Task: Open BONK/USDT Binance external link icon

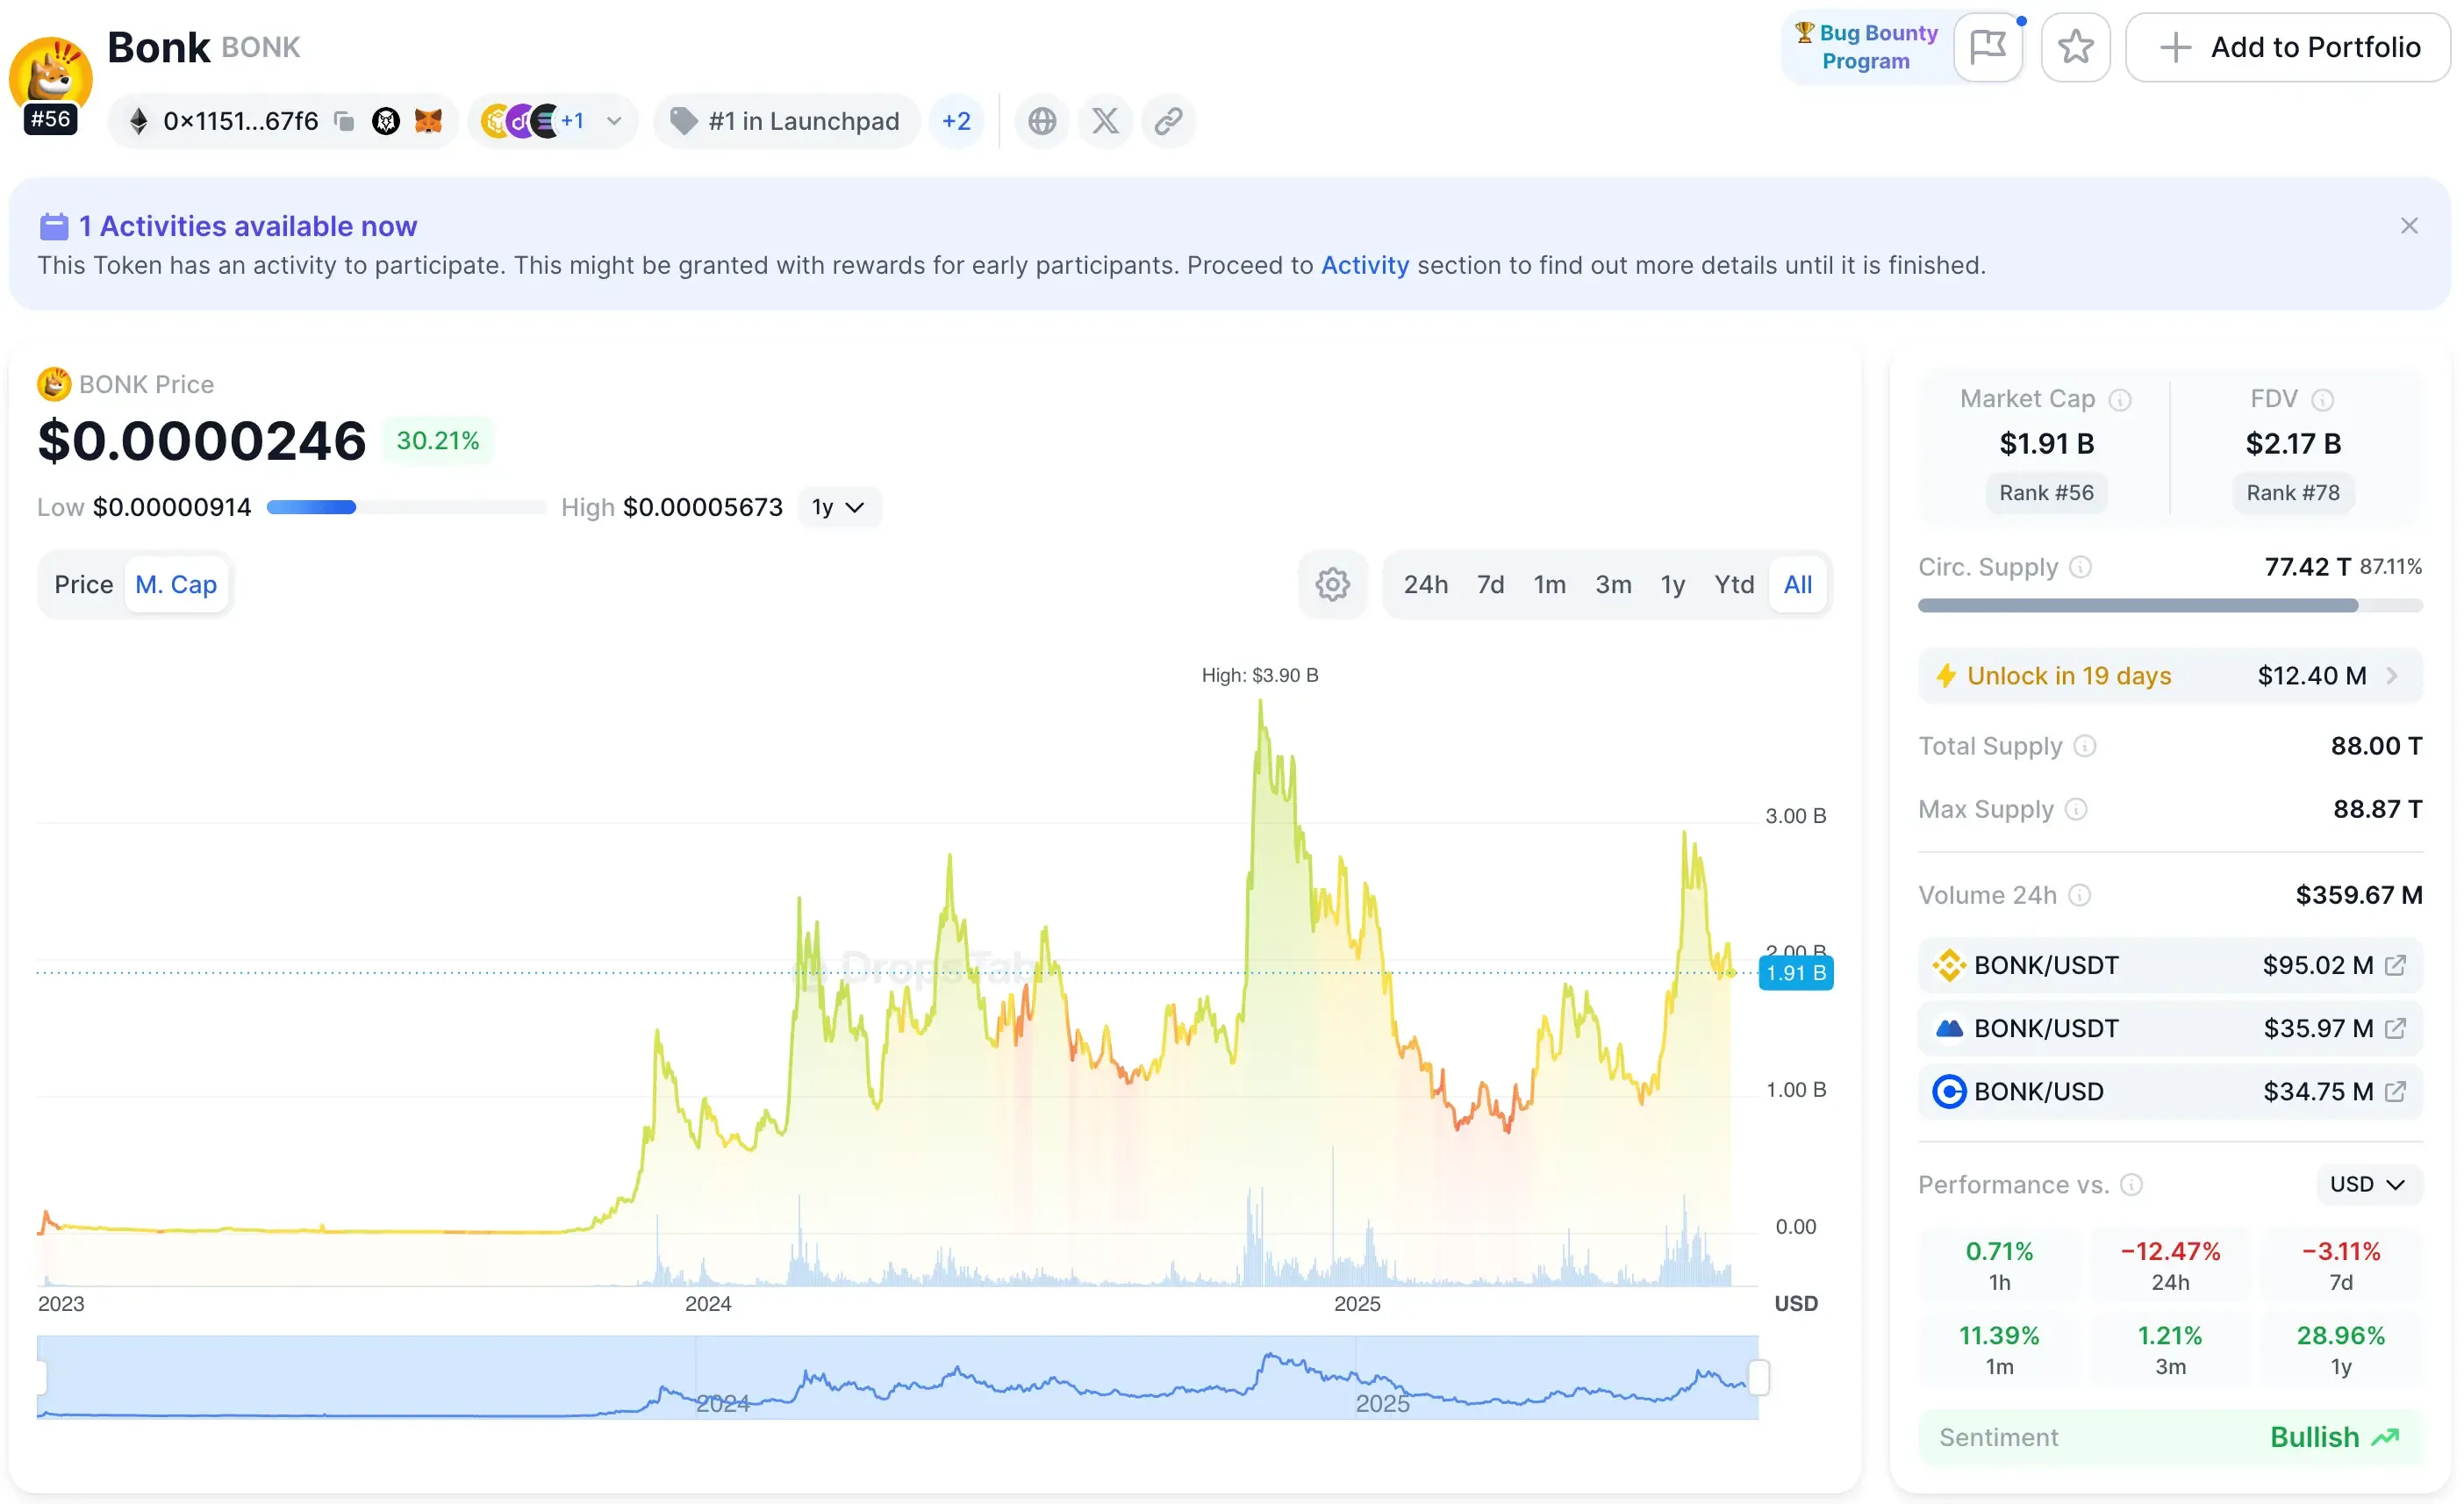Action: (2395, 965)
